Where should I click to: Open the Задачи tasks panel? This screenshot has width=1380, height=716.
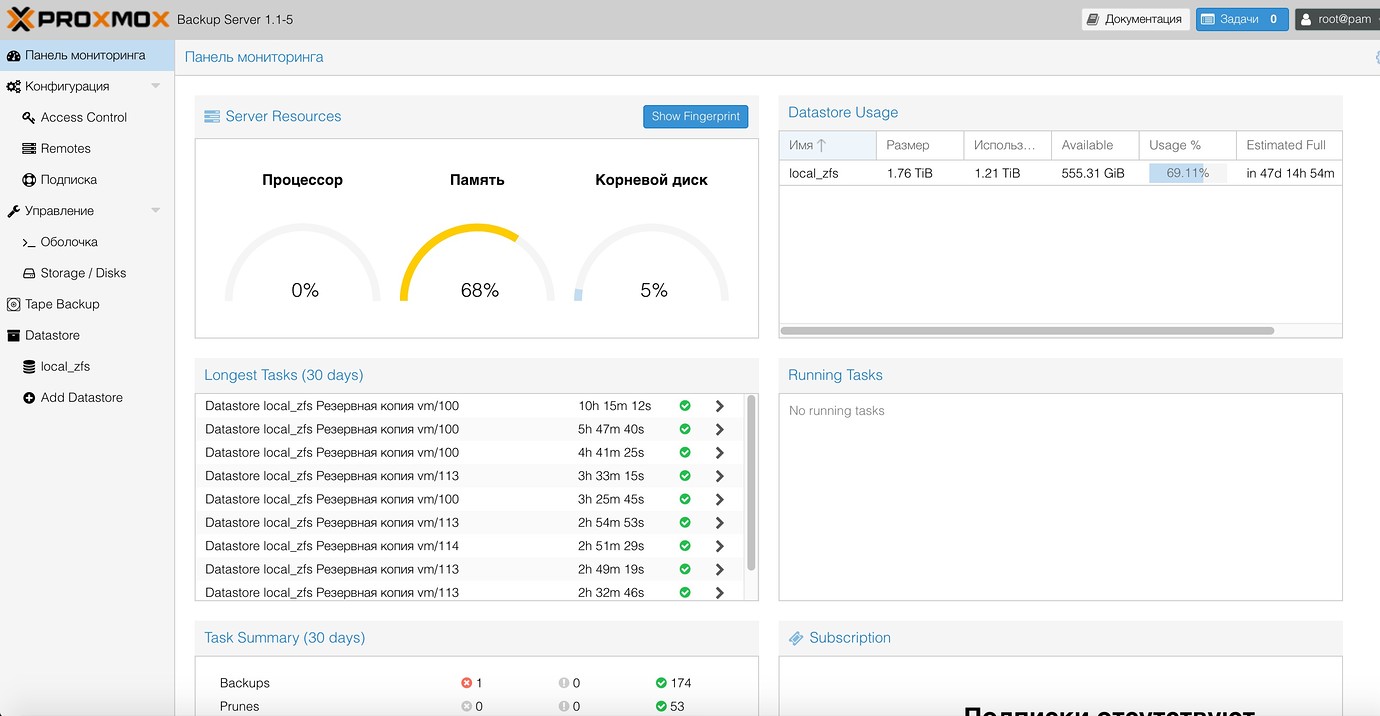[x=1241, y=18]
